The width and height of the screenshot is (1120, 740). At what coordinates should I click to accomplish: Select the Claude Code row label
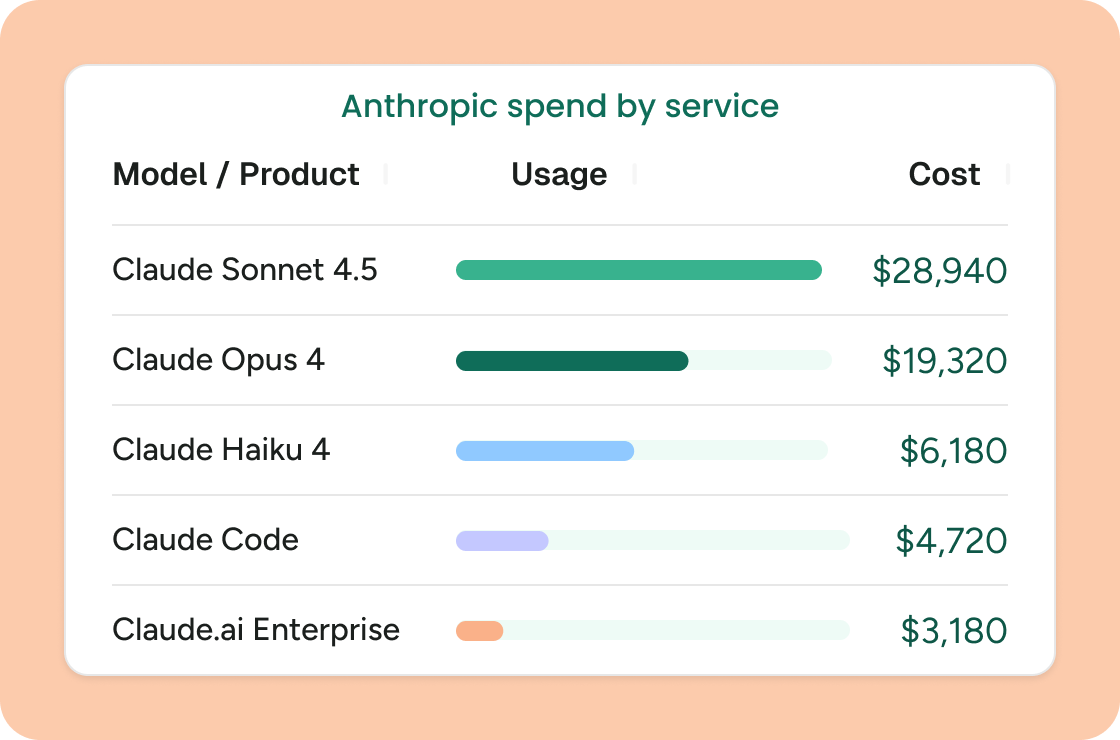tap(206, 540)
